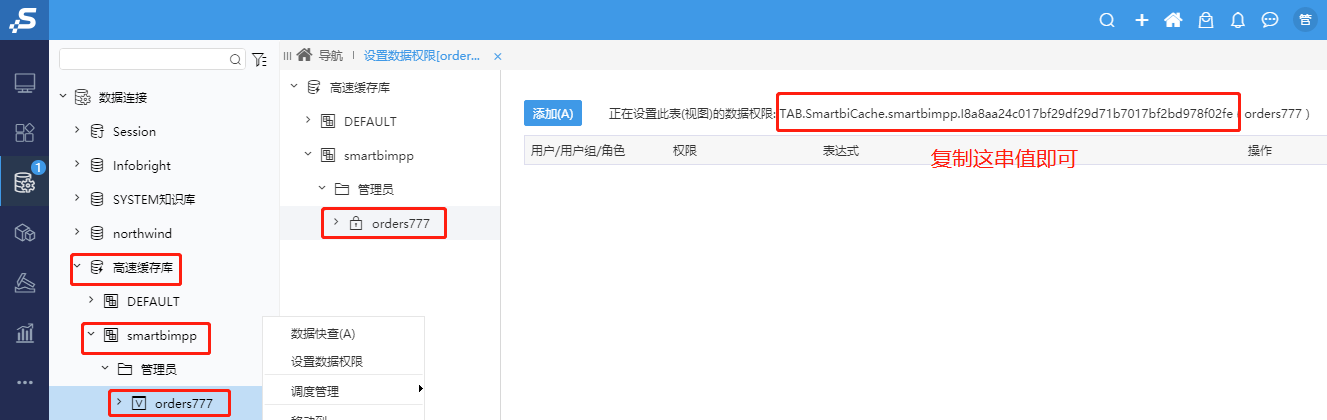Switch to the 设置数据权限[order... tab
The image size is (1327, 420).
coord(421,56)
